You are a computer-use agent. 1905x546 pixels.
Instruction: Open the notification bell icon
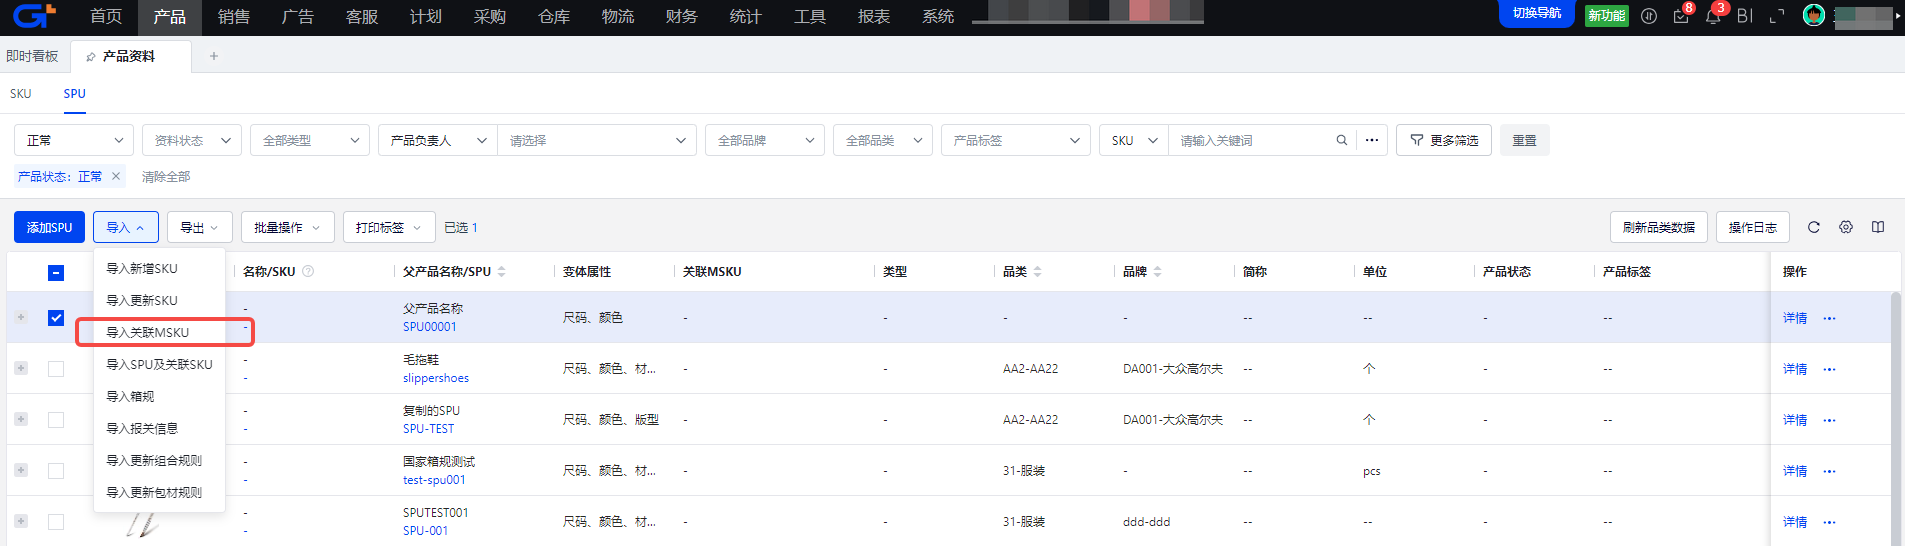[1713, 16]
